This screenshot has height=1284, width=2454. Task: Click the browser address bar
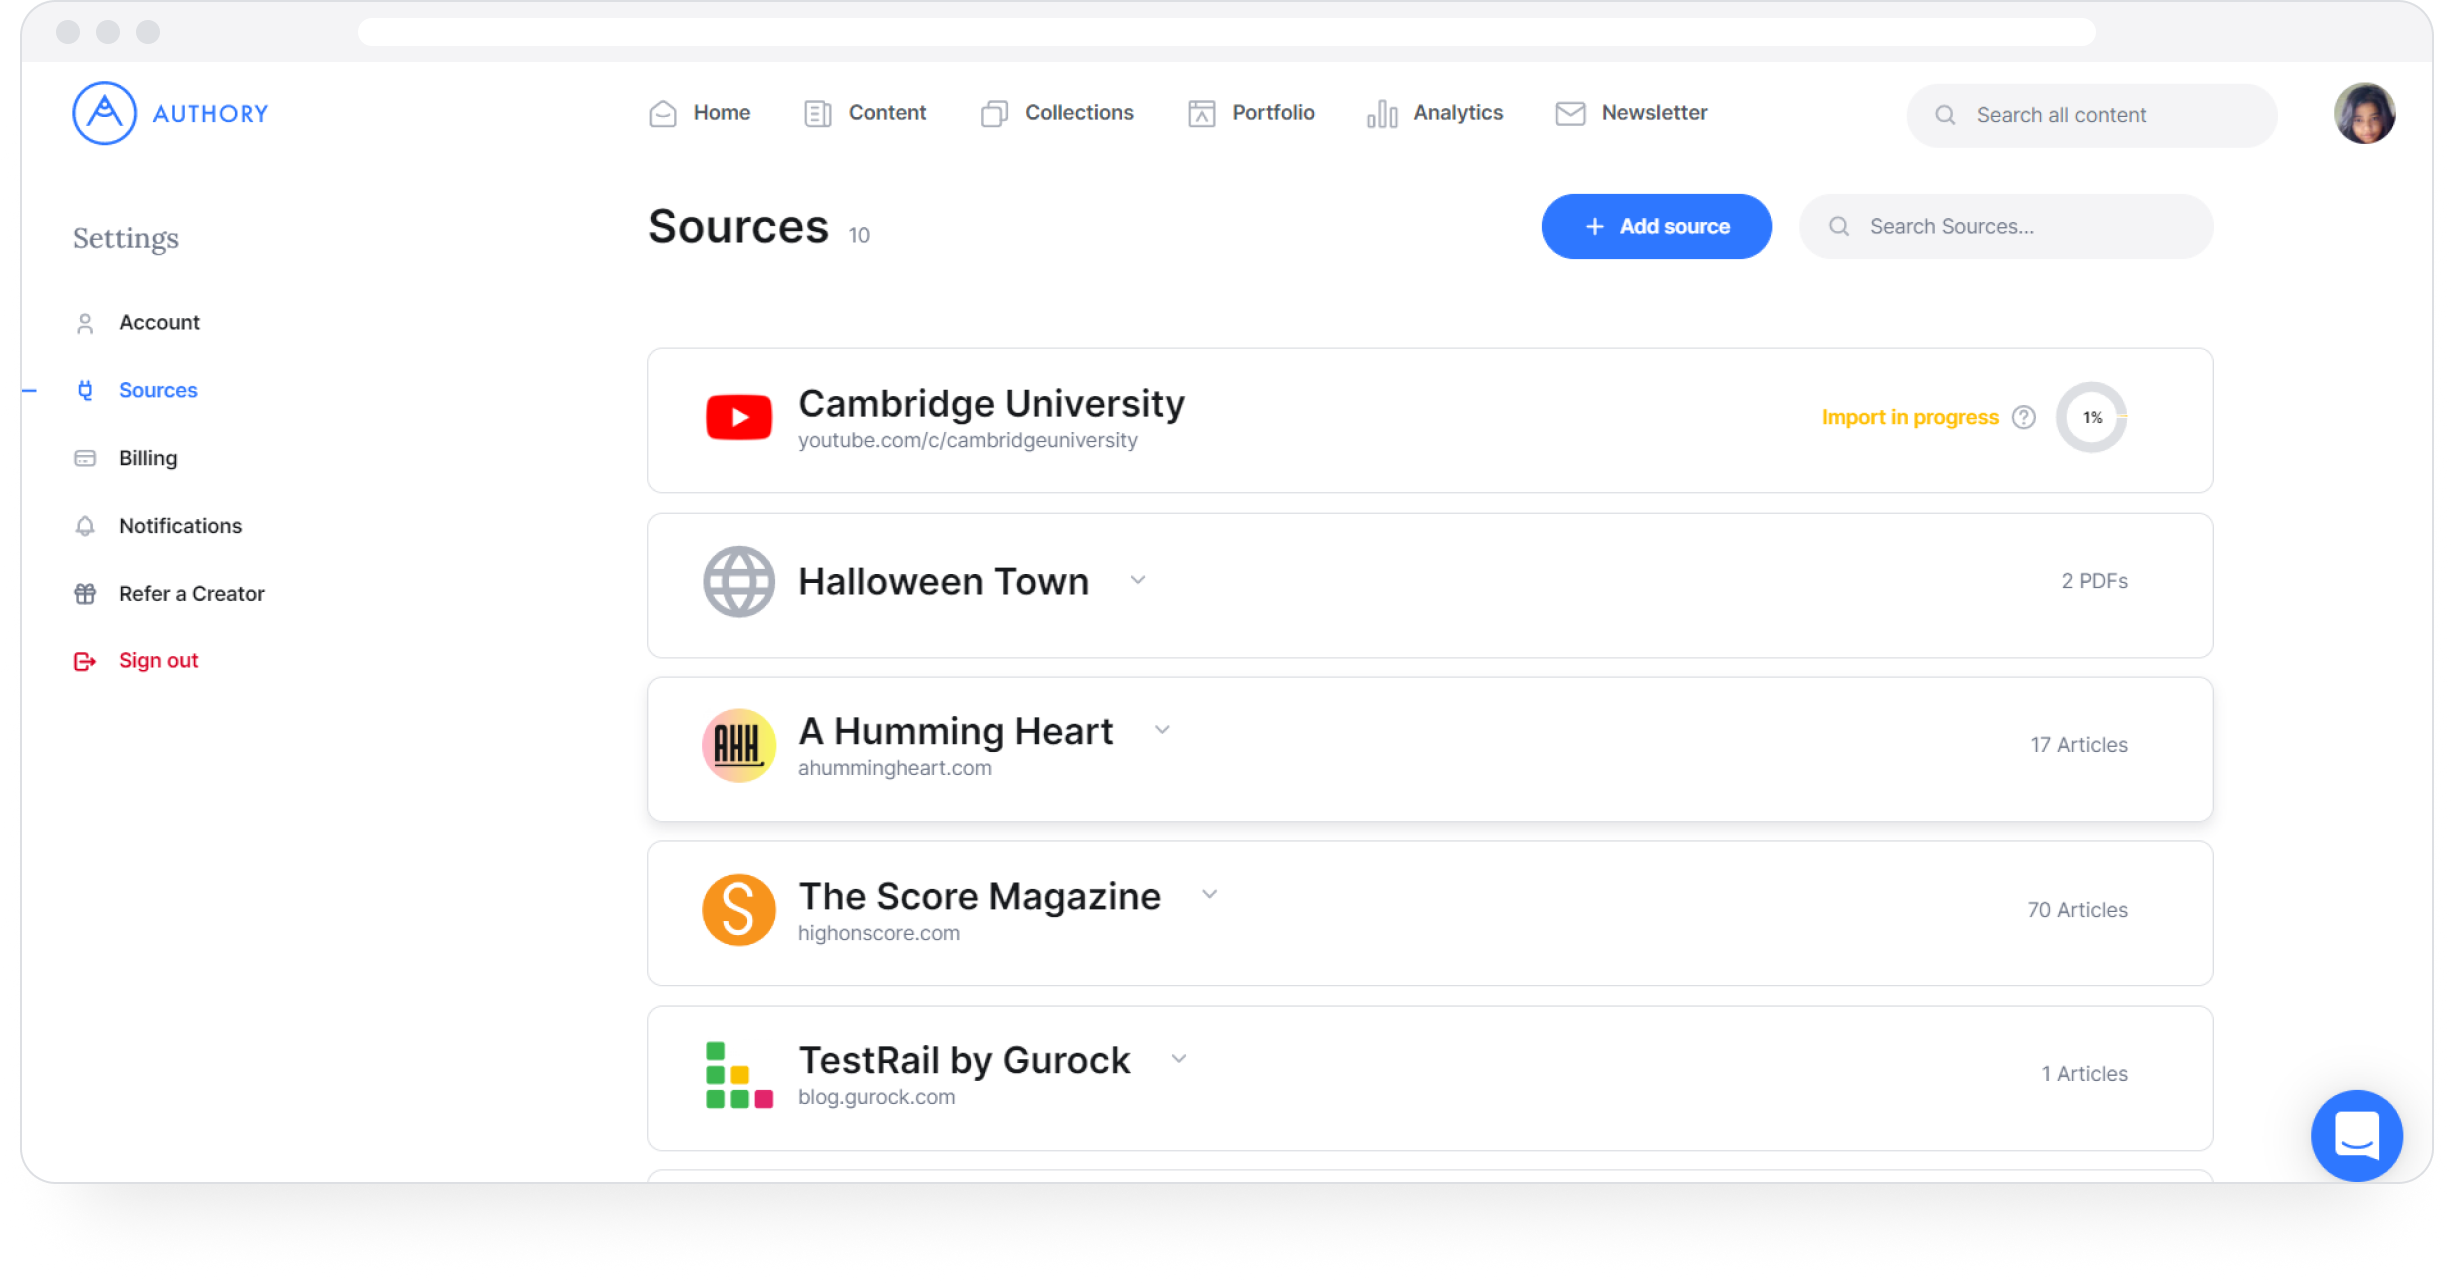coord(1226,32)
